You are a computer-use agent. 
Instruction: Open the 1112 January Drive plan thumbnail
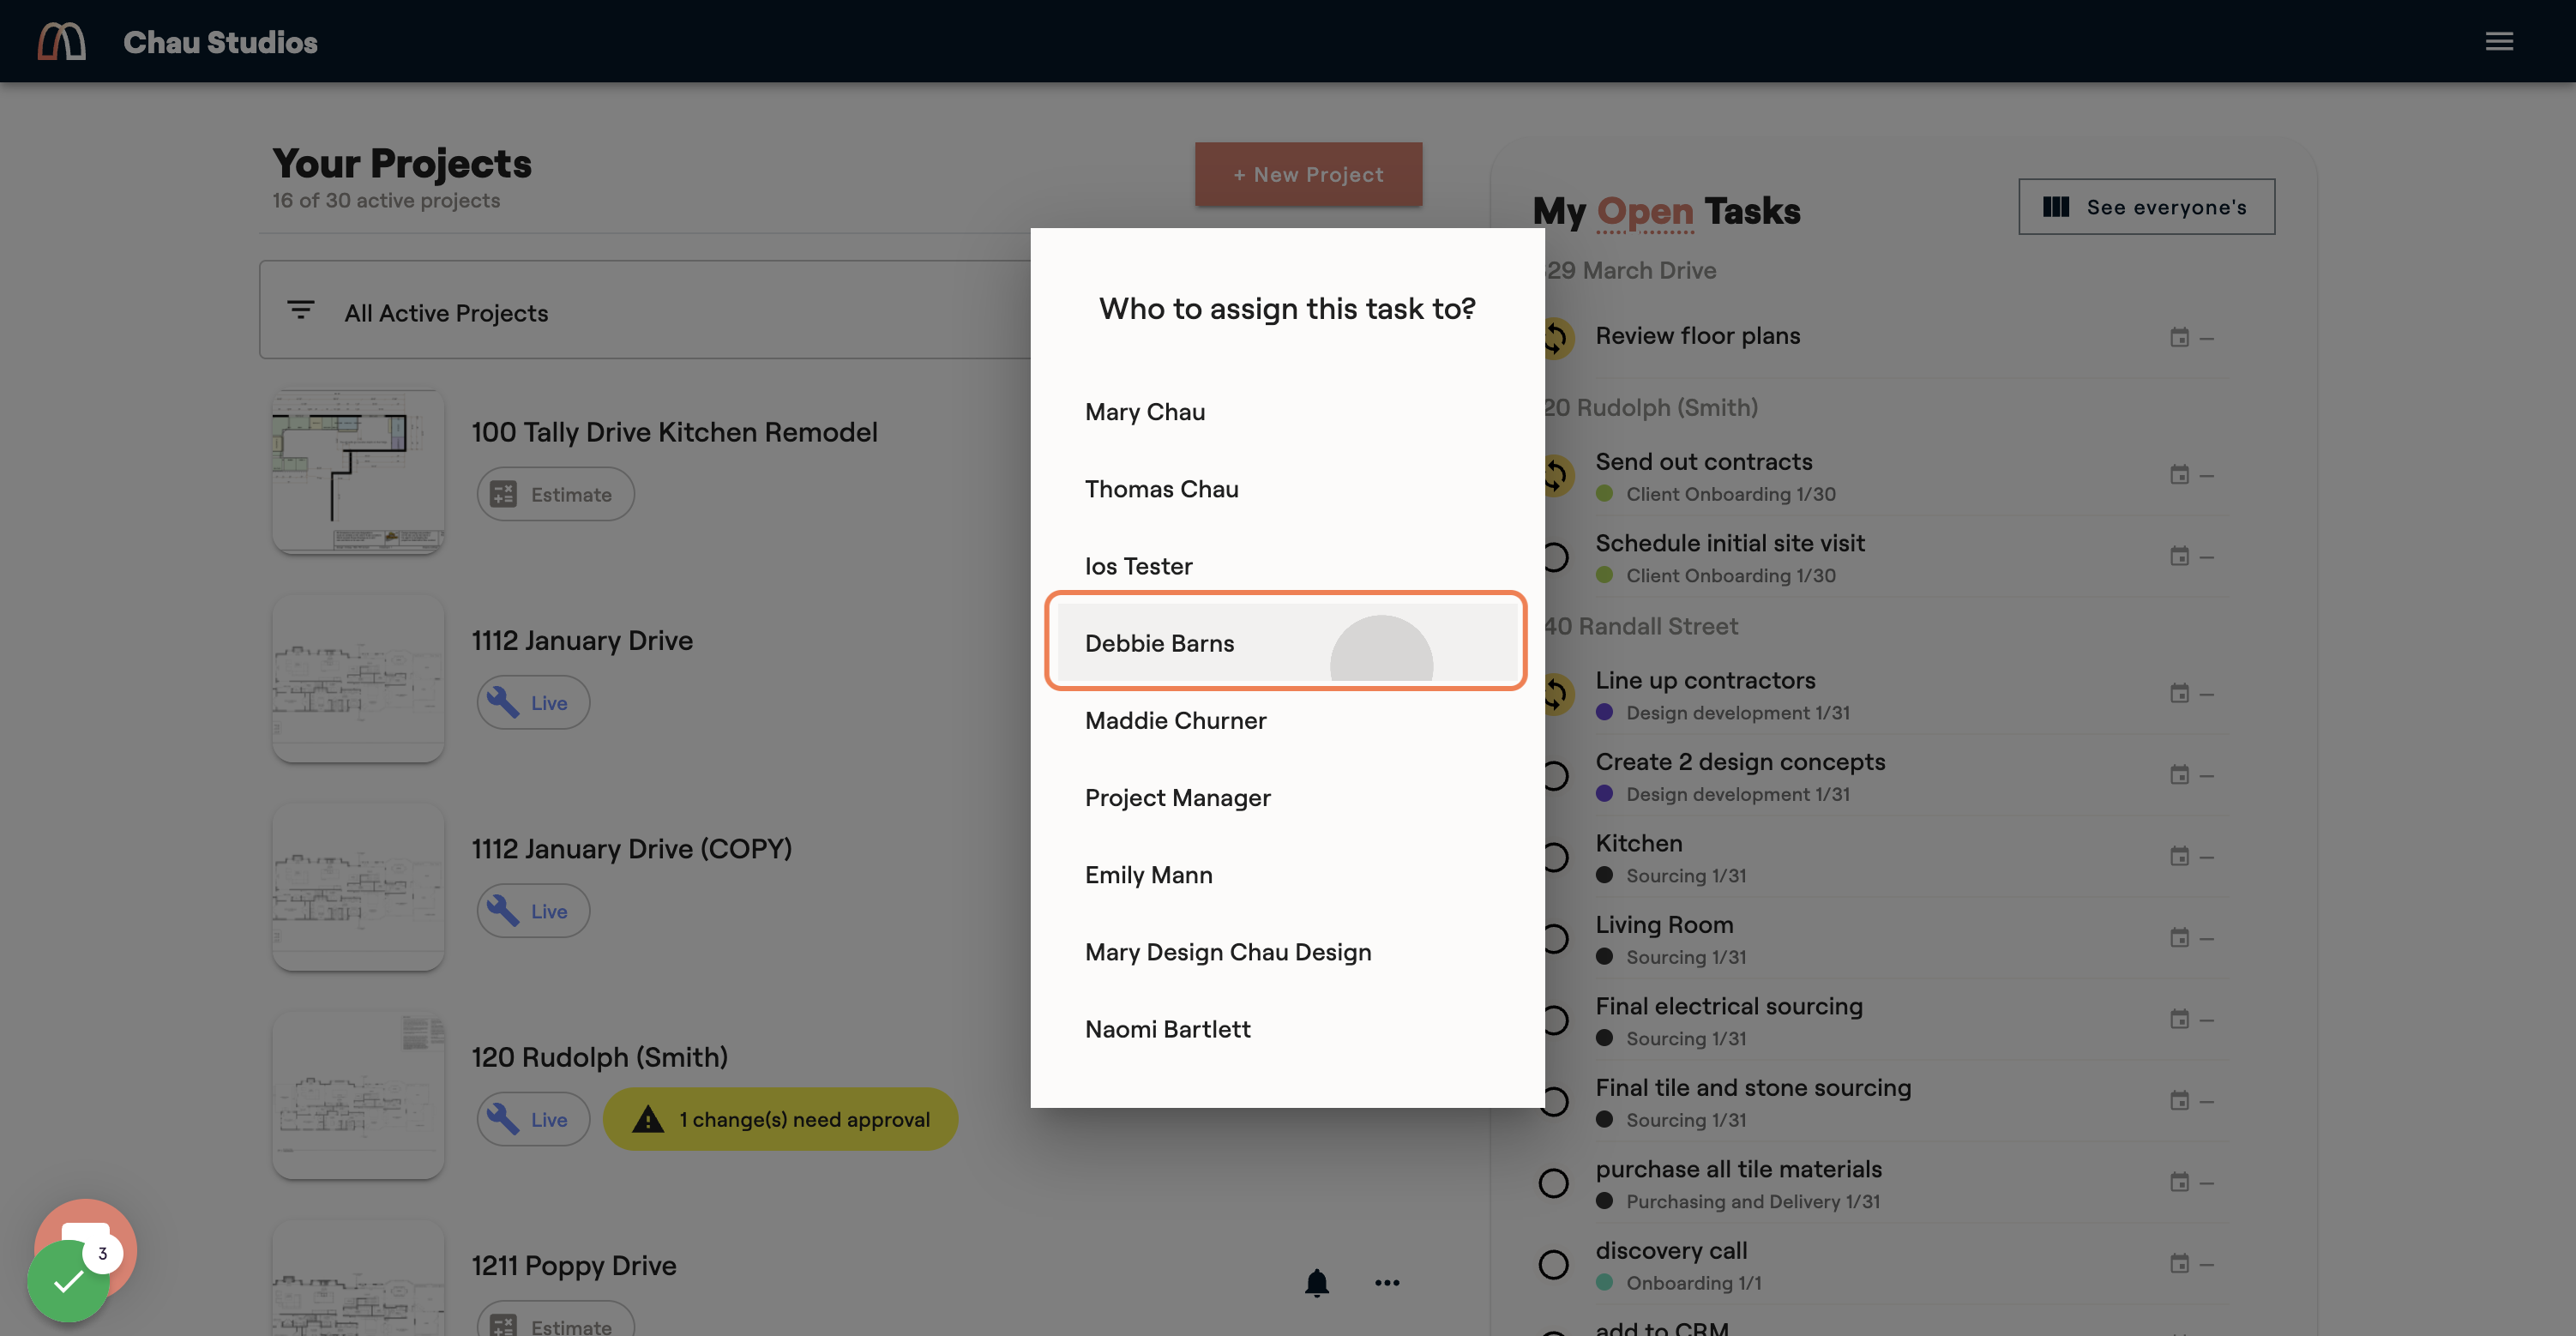coord(358,679)
